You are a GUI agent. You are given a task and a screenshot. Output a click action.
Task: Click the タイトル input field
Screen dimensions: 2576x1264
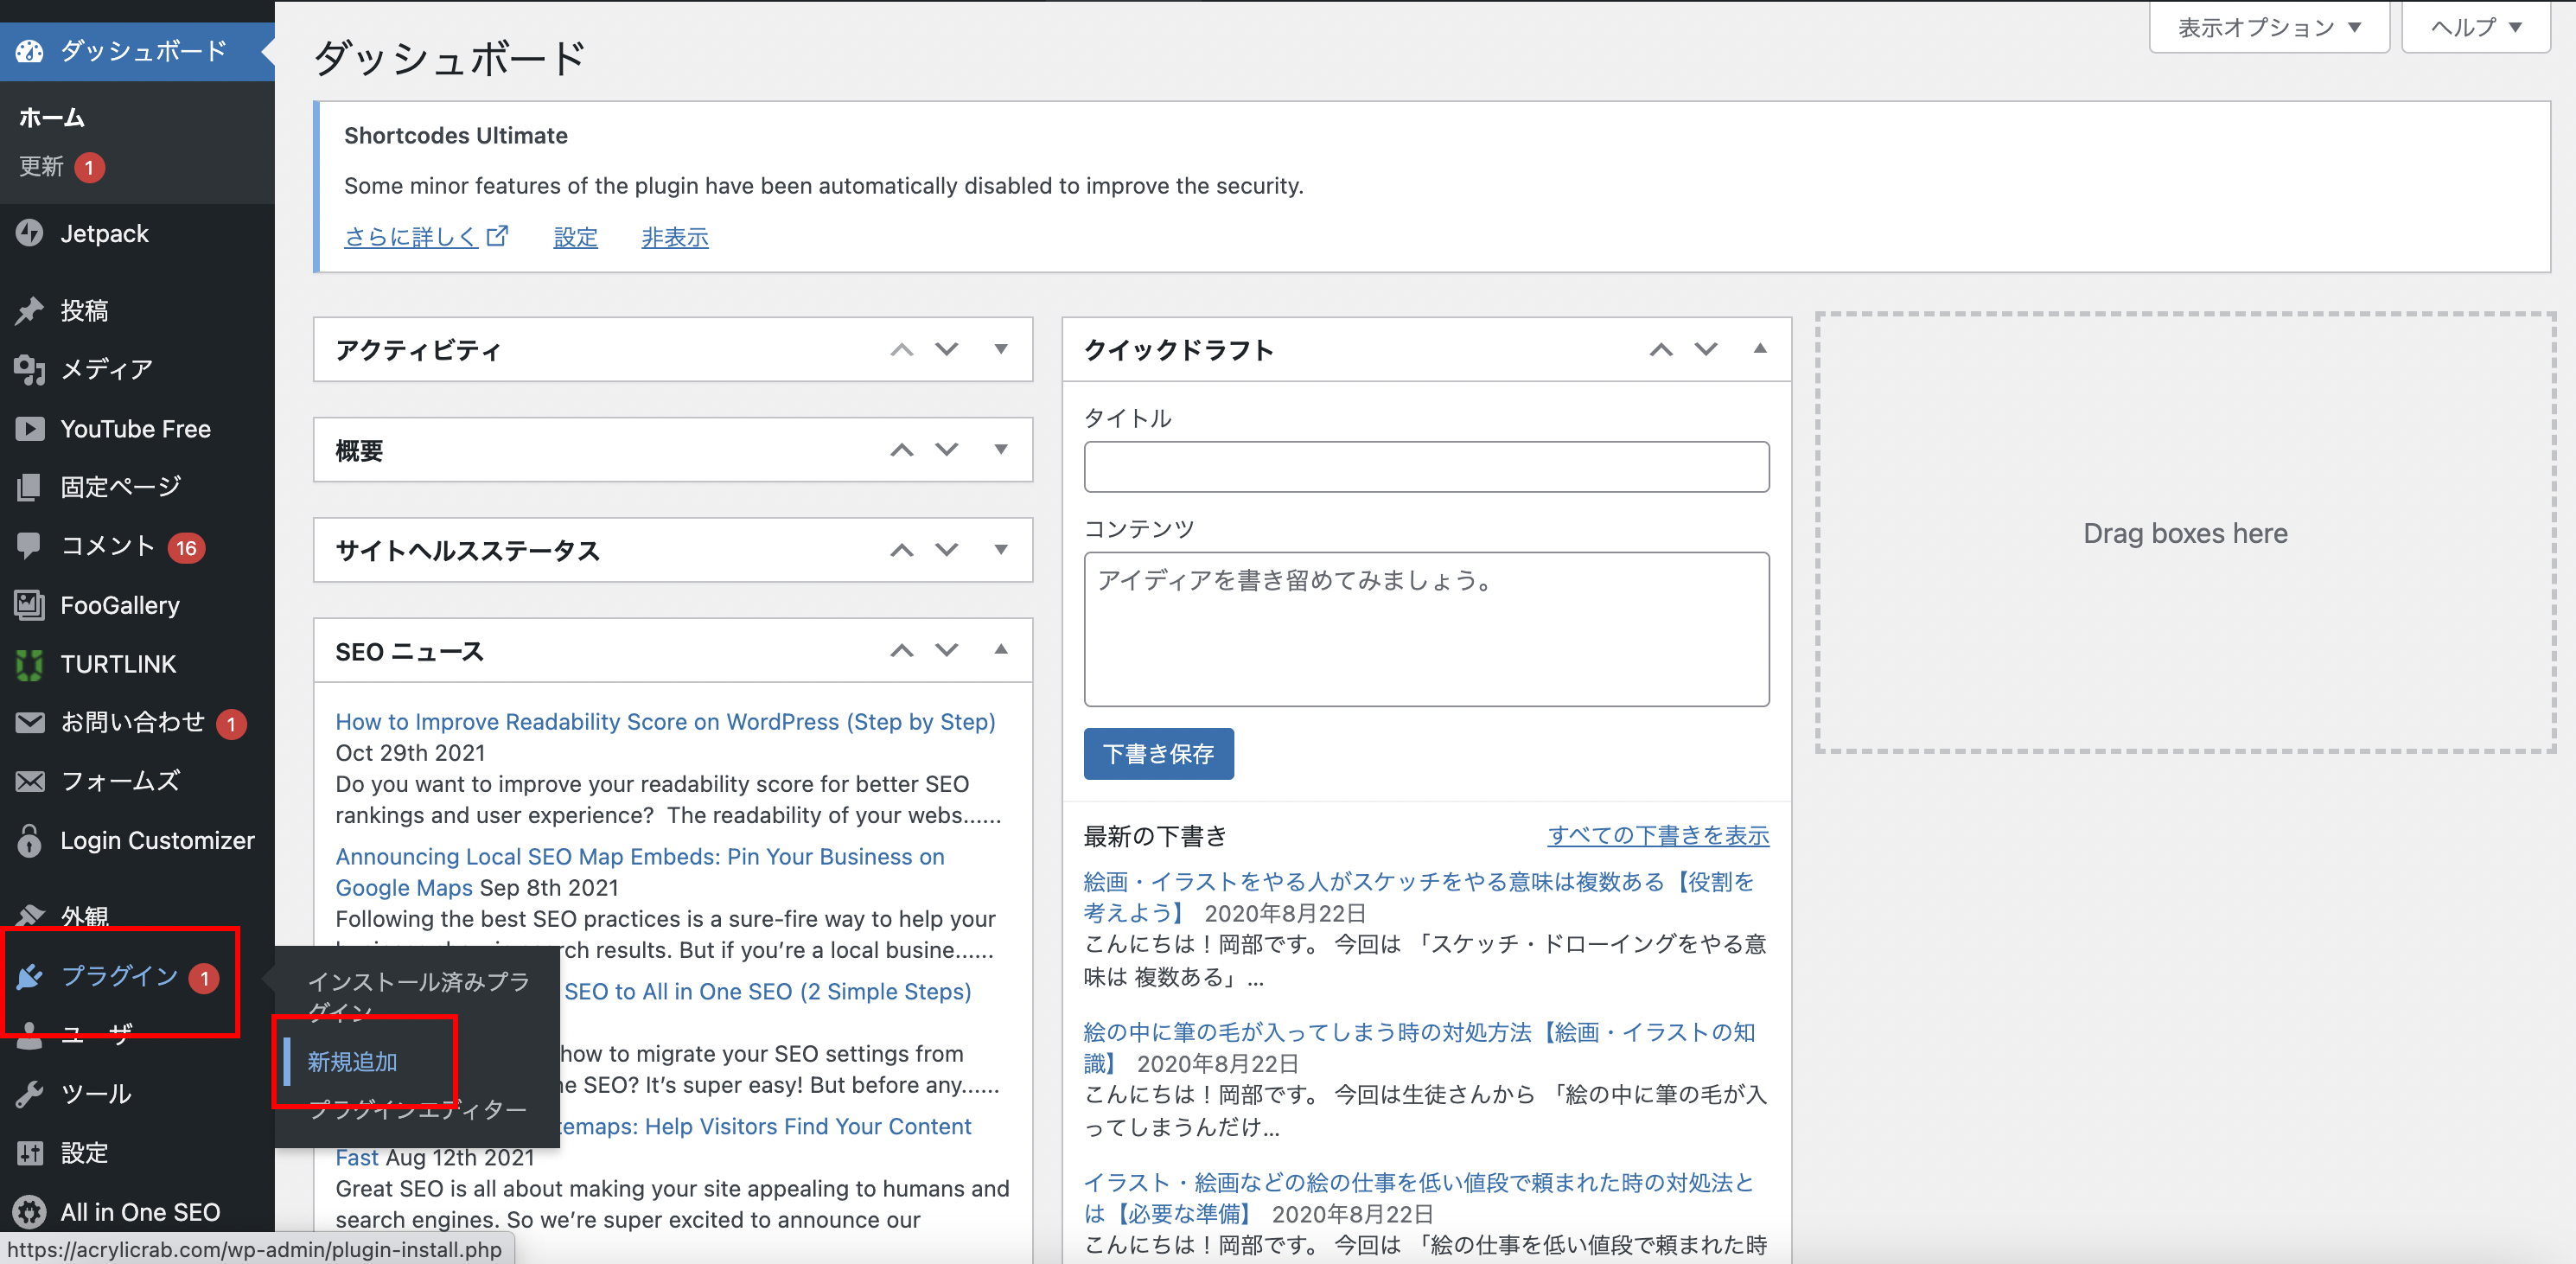[x=1426, y=467]
